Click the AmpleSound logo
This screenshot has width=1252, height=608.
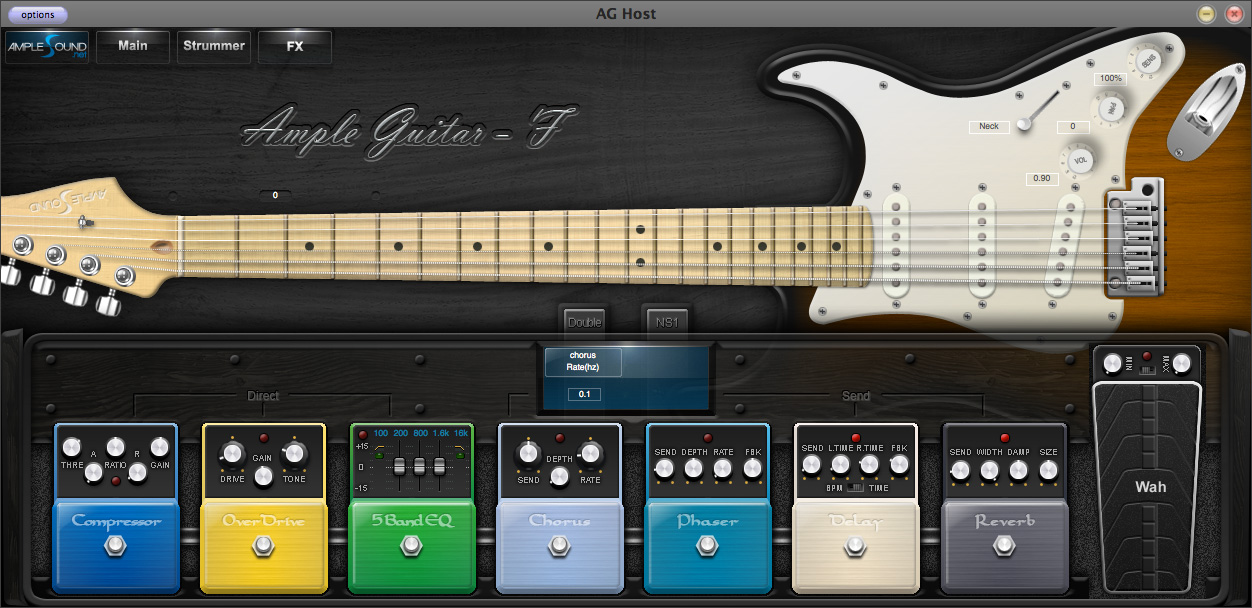[x=47, y=47]
